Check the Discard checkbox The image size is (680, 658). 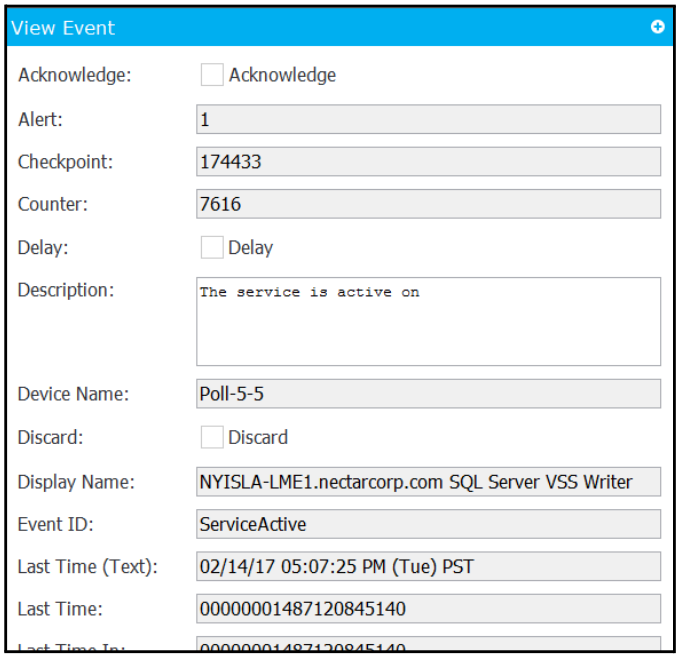tap(212, 437)
